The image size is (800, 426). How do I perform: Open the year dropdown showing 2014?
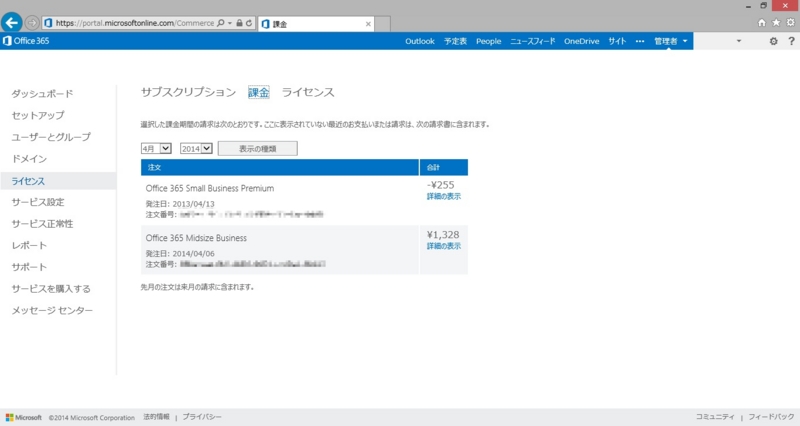click(196, 148)
